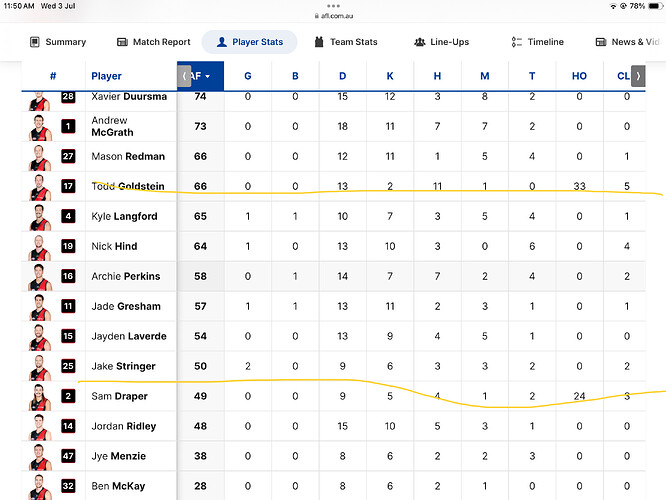Open Todd Goldstein's player profile
666x500 pixels.
pos(128,186)
